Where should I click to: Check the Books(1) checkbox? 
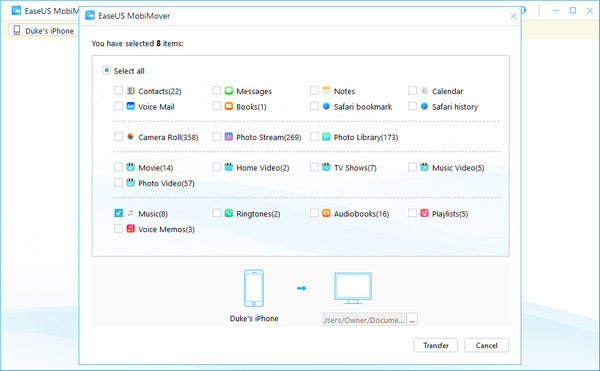217,106
